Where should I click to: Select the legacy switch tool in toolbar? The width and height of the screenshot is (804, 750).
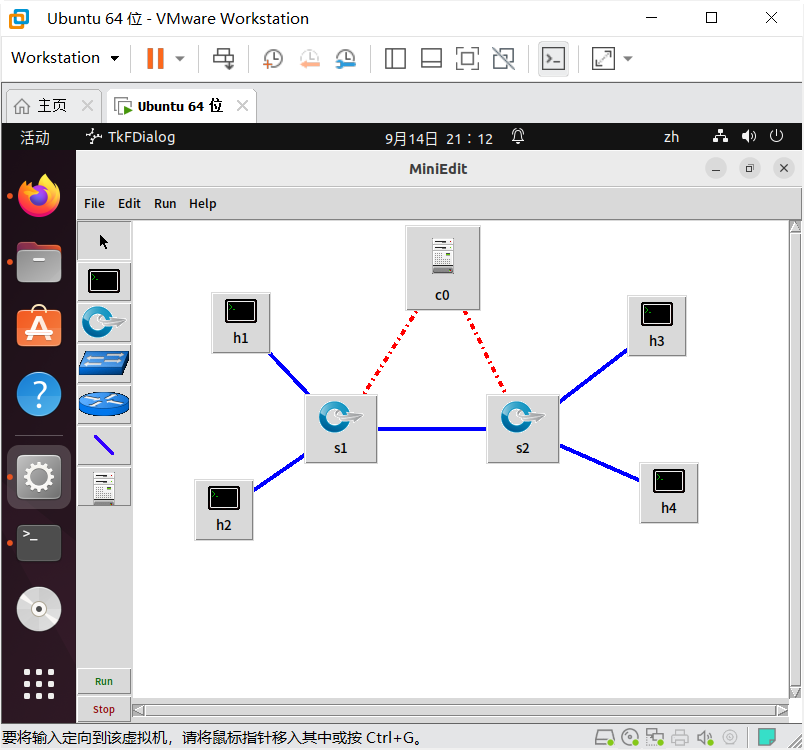tap(104, 363)
